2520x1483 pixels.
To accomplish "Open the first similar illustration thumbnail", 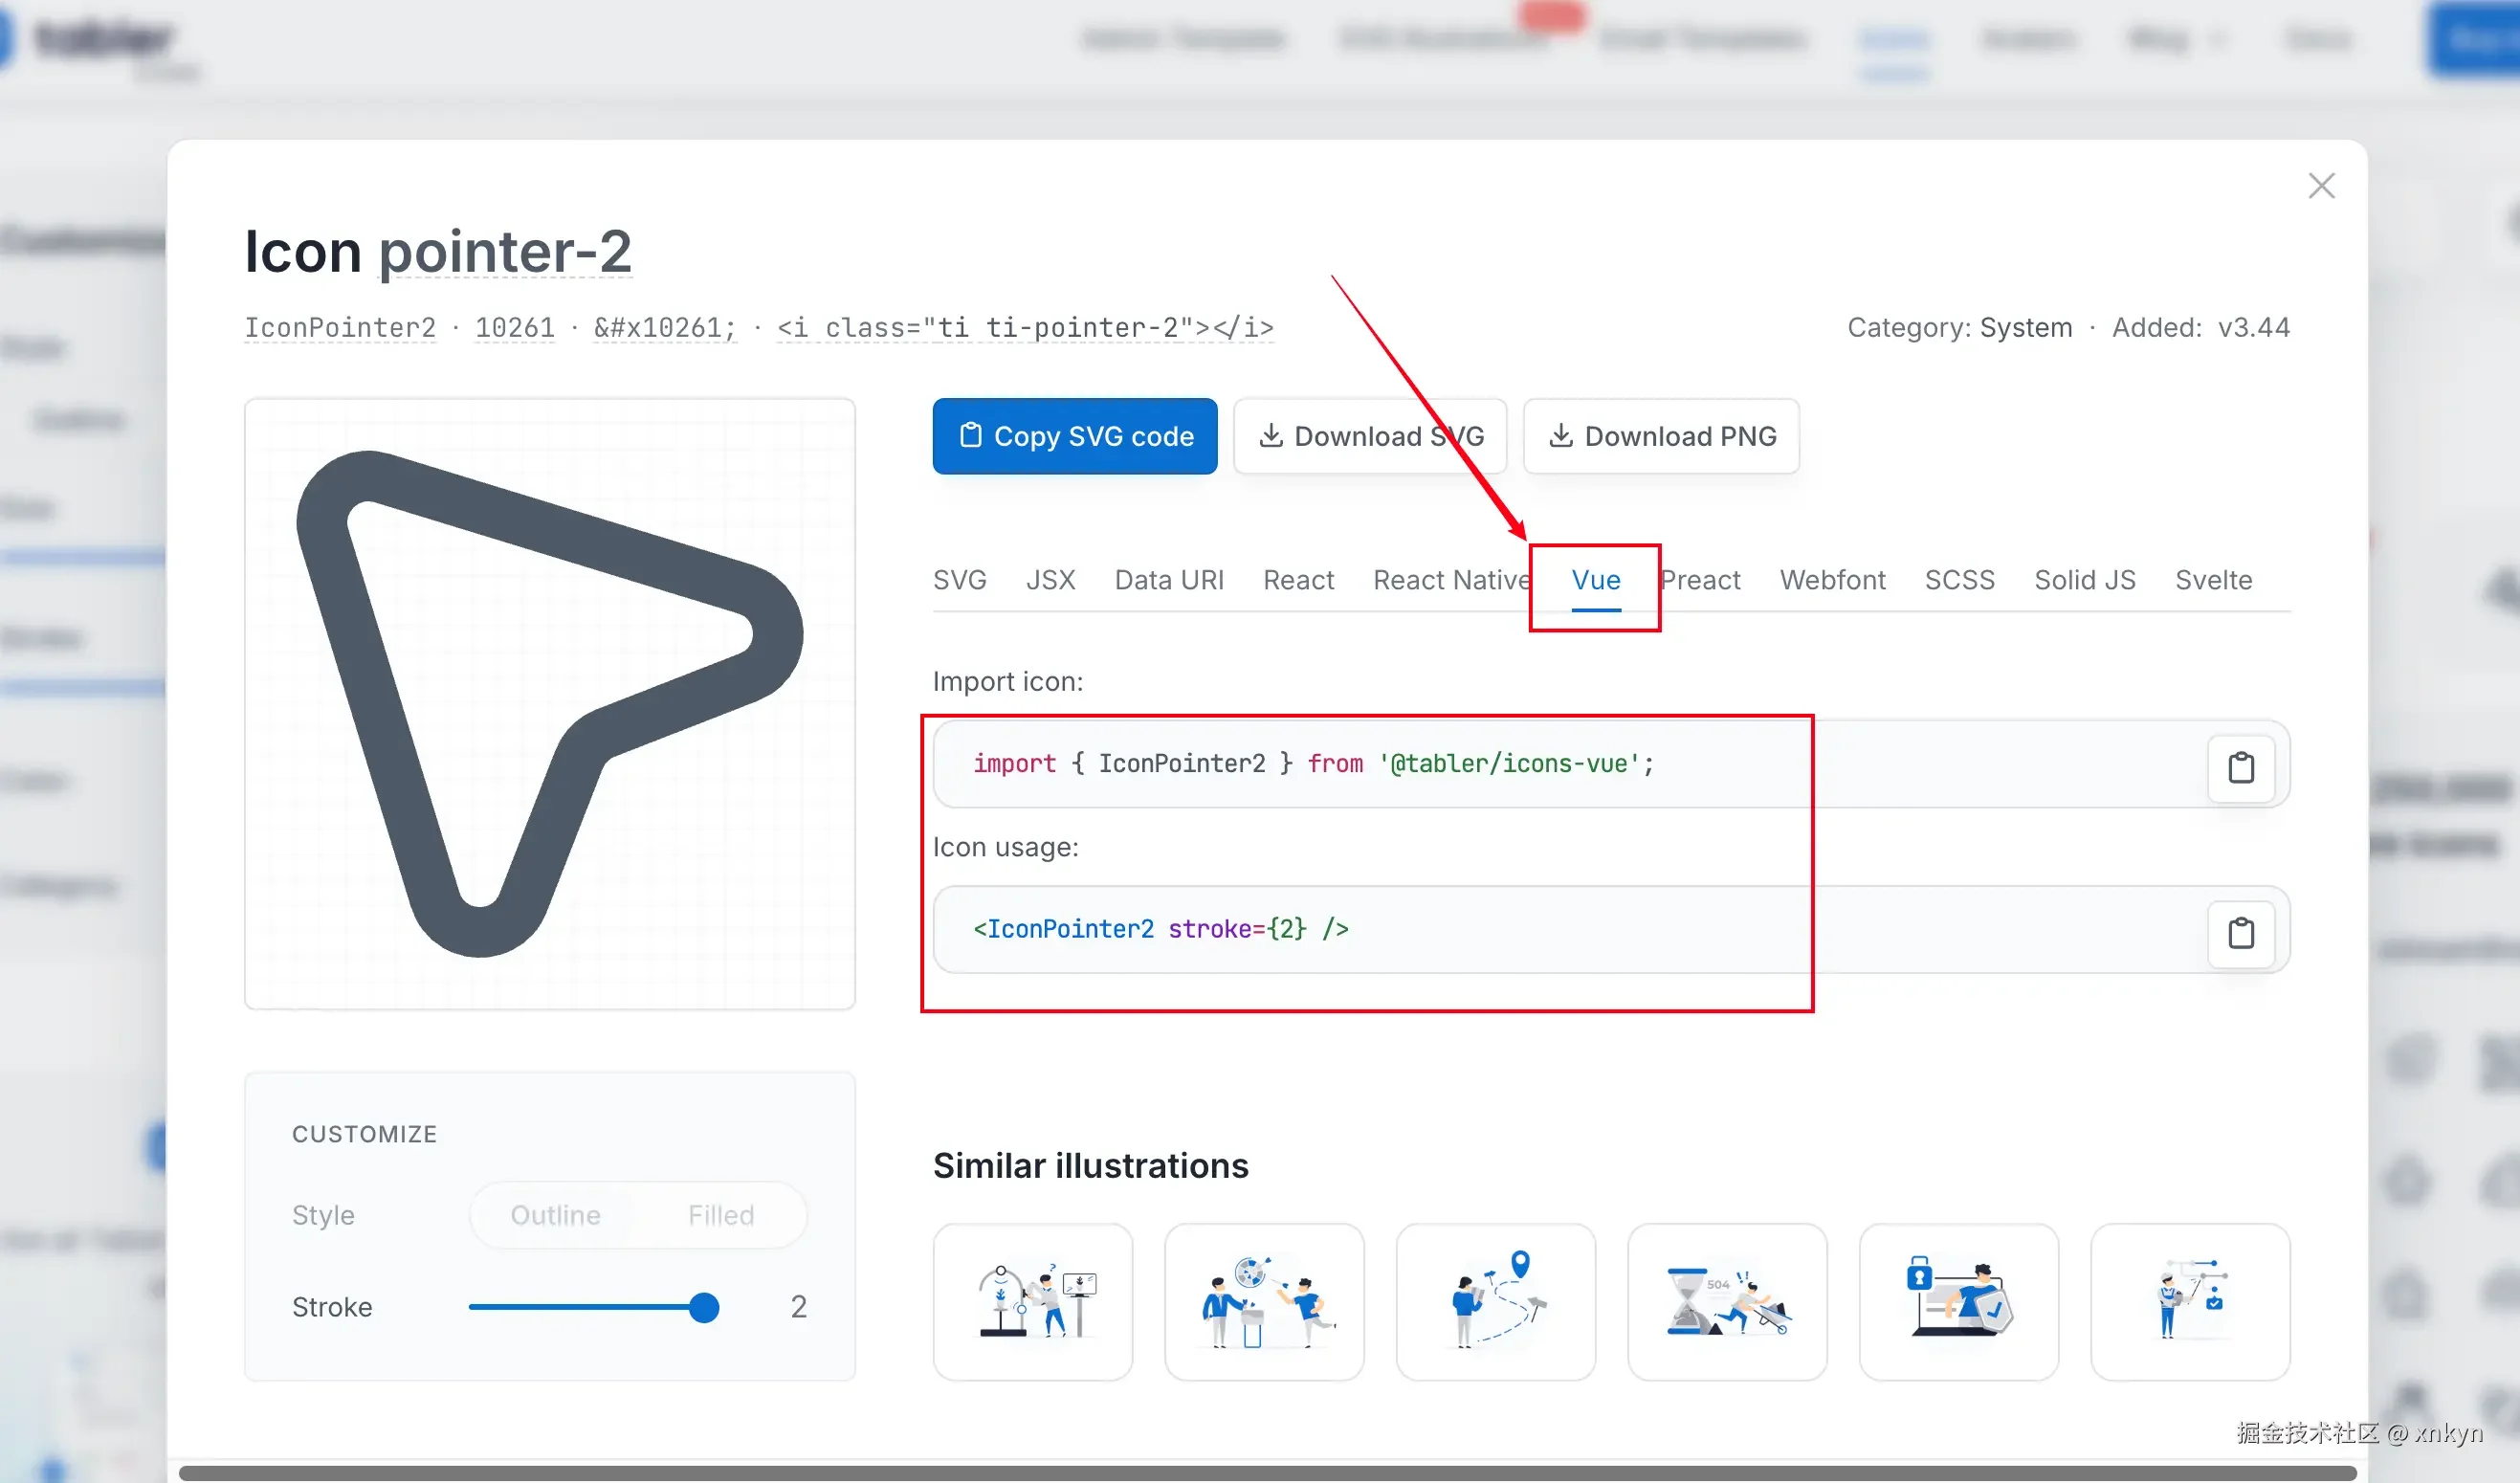I will [x=1033, y=1301].
